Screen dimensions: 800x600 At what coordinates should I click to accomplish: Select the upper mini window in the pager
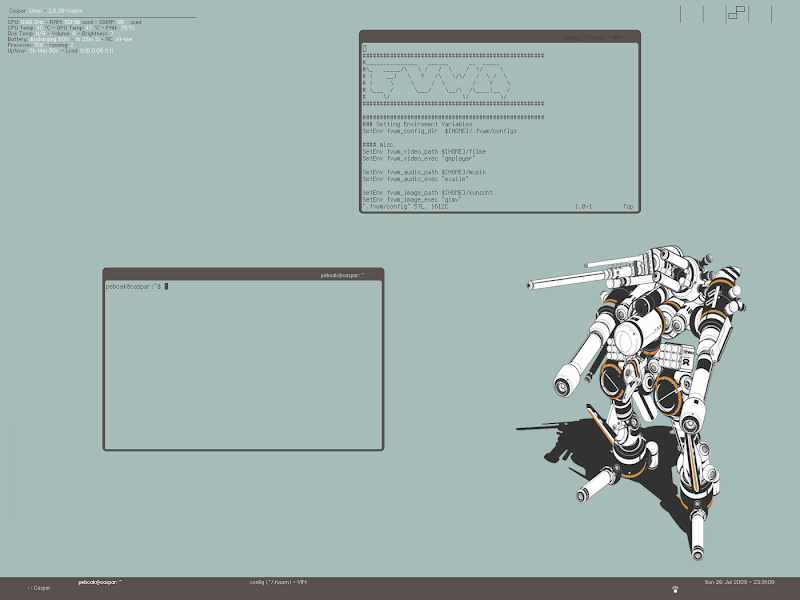pyautogui.click(x=741, y=9)
